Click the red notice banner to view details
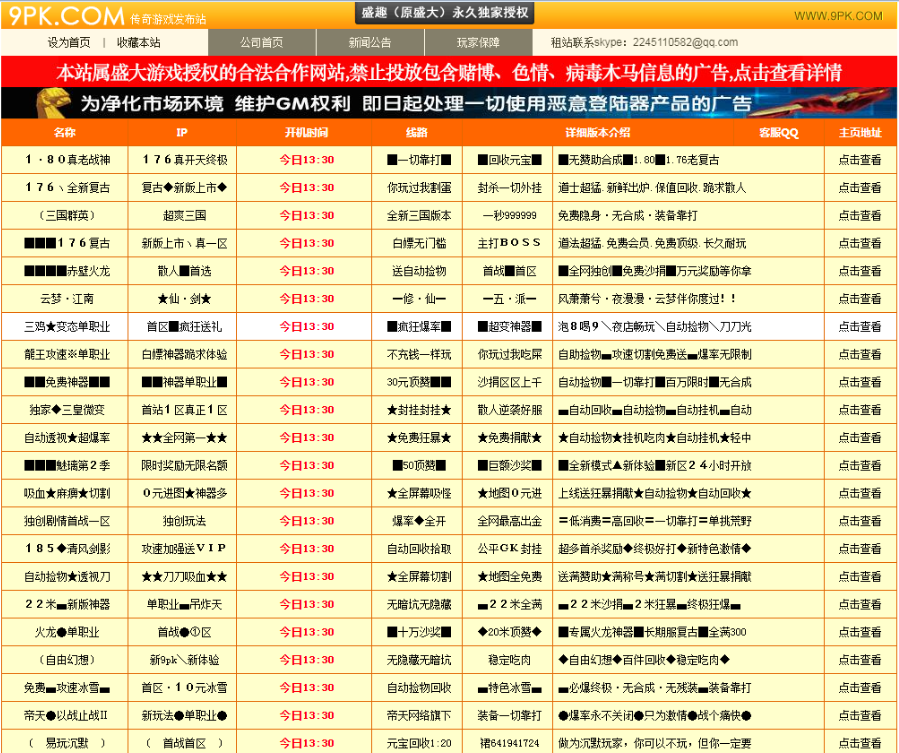 tap(449, 72)
